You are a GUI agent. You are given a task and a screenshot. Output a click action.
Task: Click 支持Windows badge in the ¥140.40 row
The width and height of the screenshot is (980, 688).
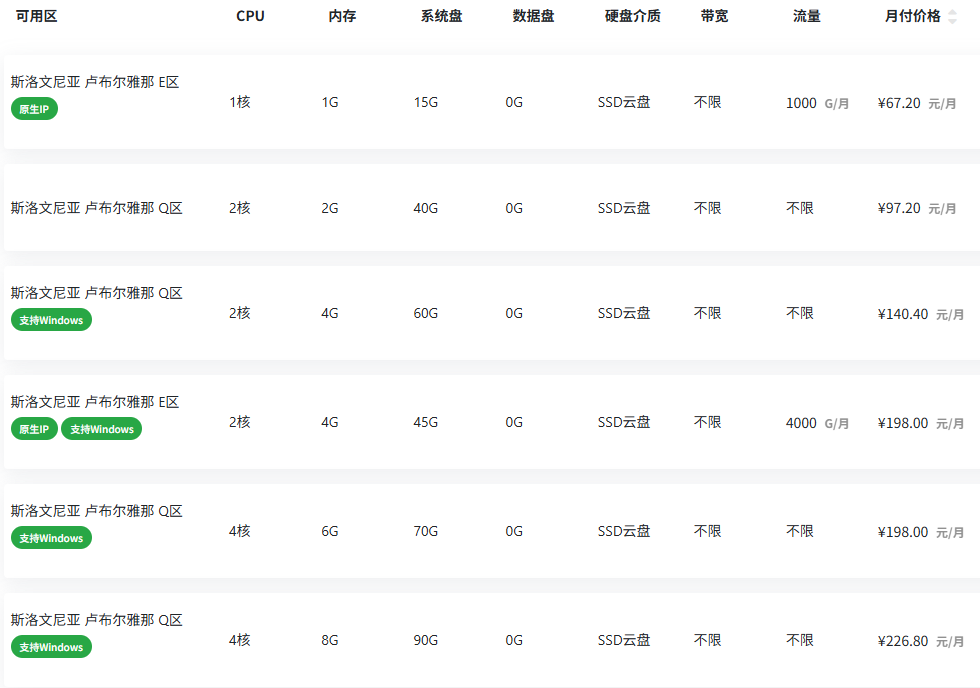(51, 320)
